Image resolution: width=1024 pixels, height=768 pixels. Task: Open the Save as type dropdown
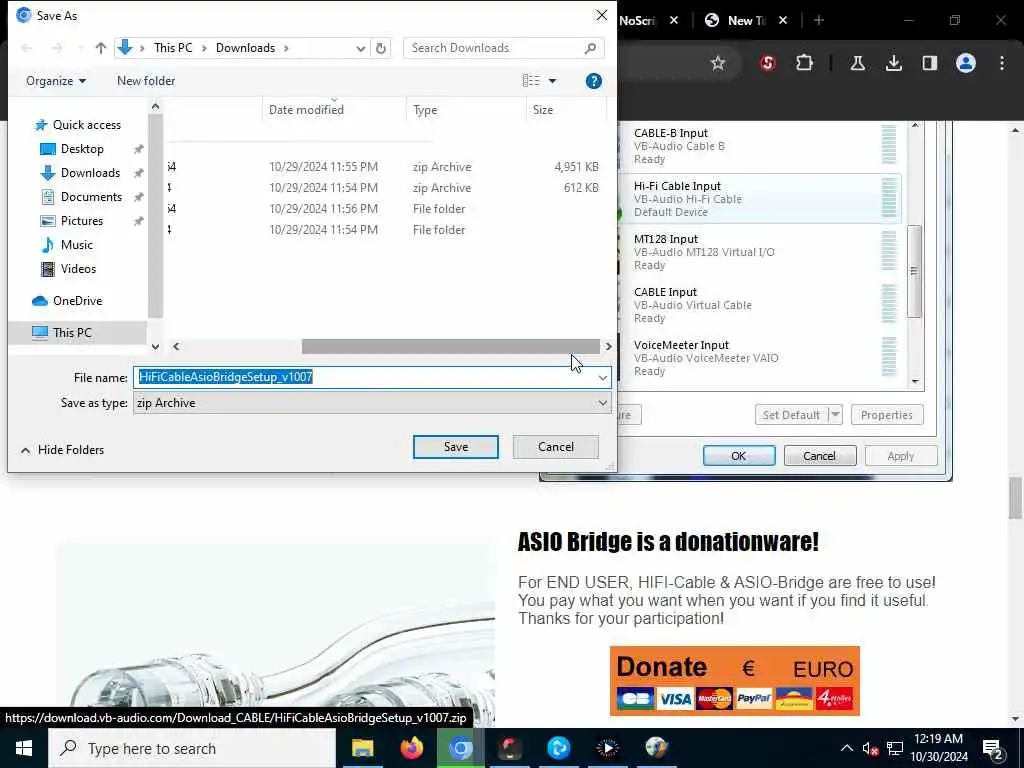pos(372,403)
